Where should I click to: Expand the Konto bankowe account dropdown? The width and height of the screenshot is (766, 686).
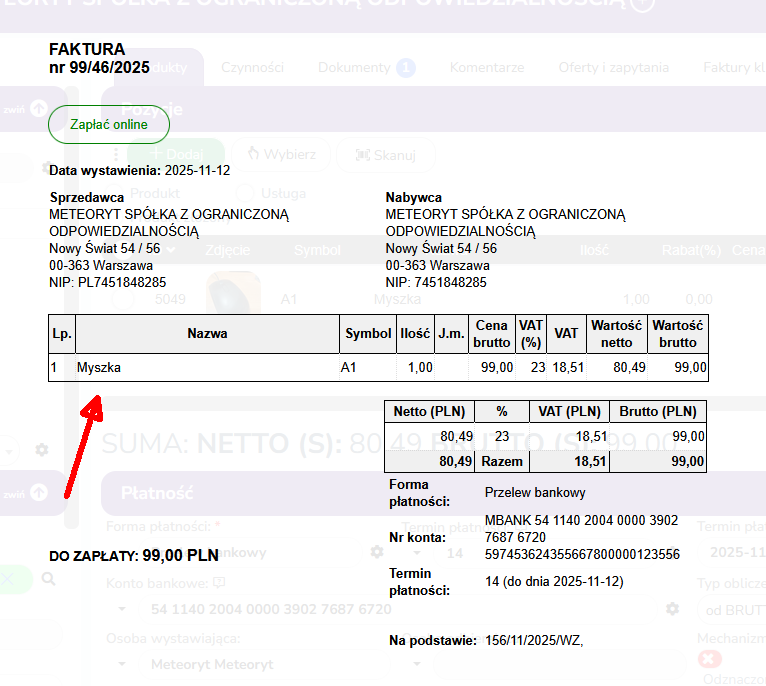[x=124, y=609]
